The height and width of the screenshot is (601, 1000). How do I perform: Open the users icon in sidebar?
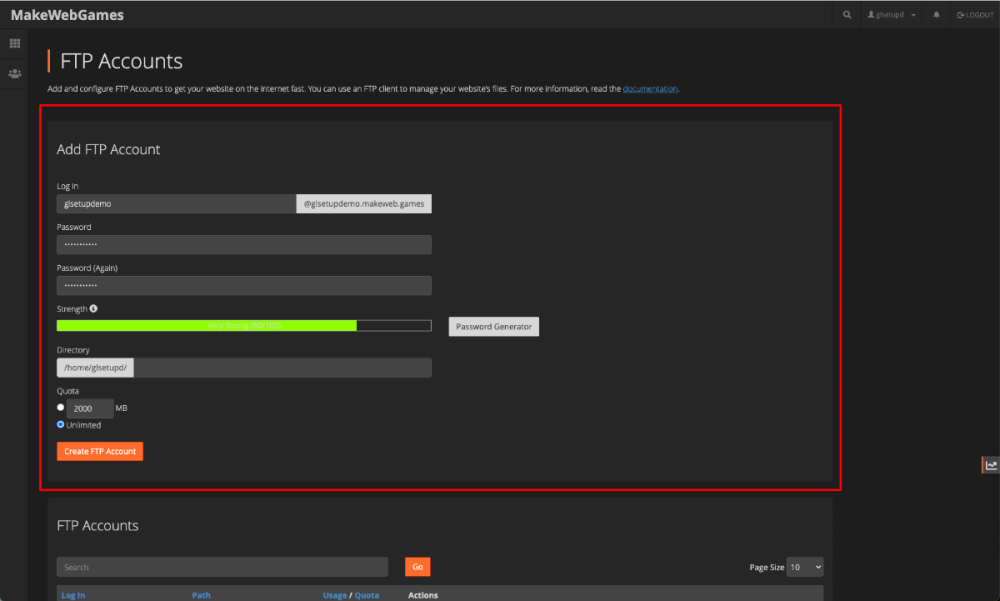tap(15, 74)
